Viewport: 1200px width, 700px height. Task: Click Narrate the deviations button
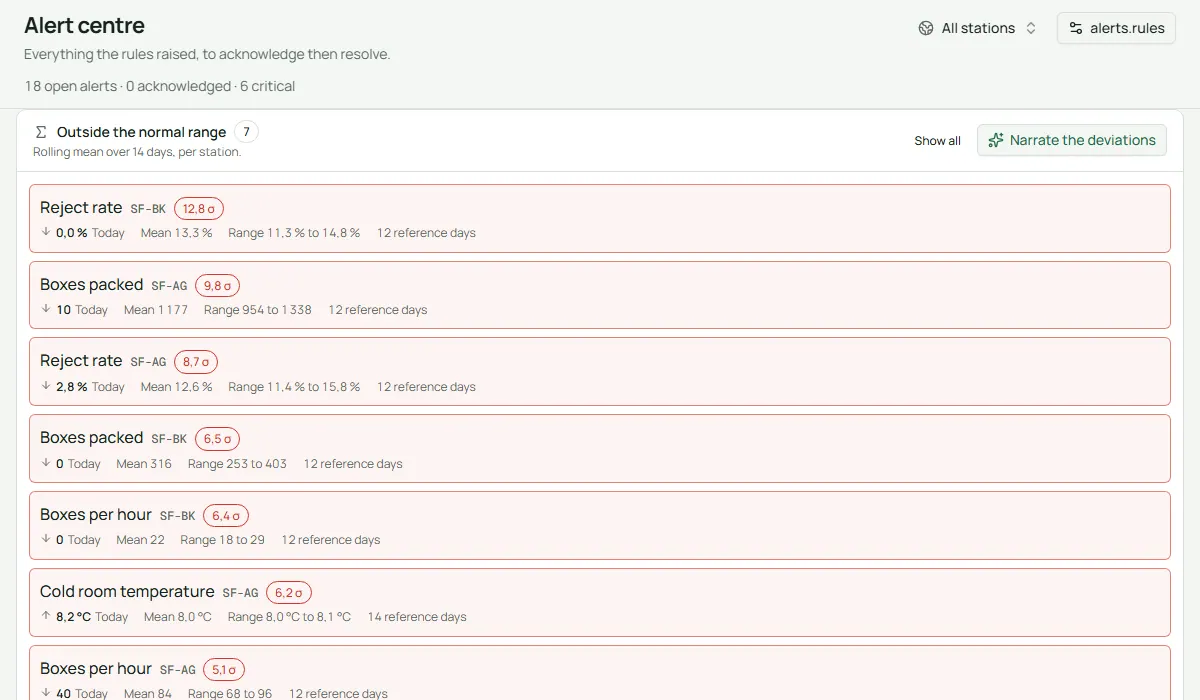click(1072, 140)
